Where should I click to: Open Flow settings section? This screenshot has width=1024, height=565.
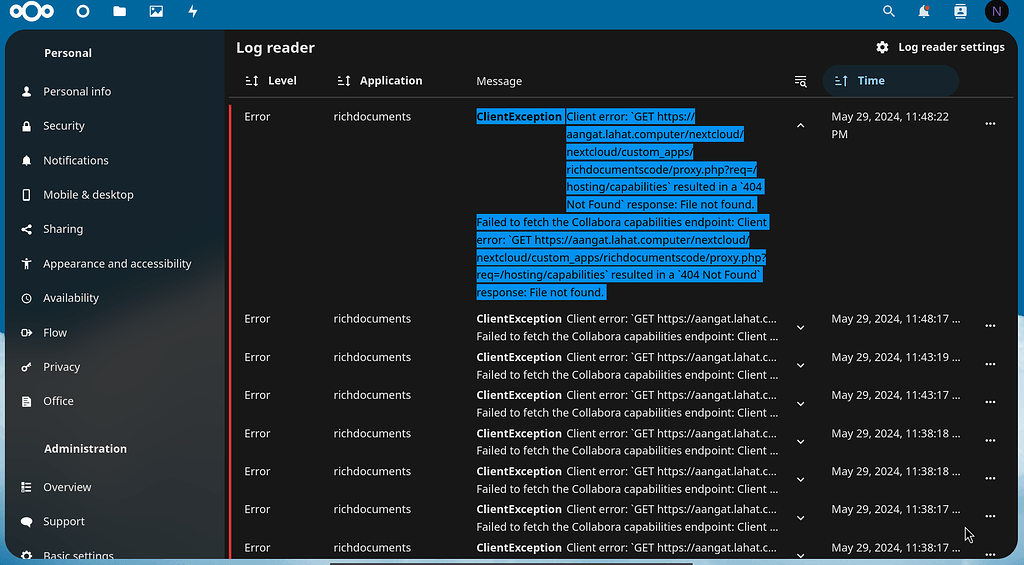[55, 332]
